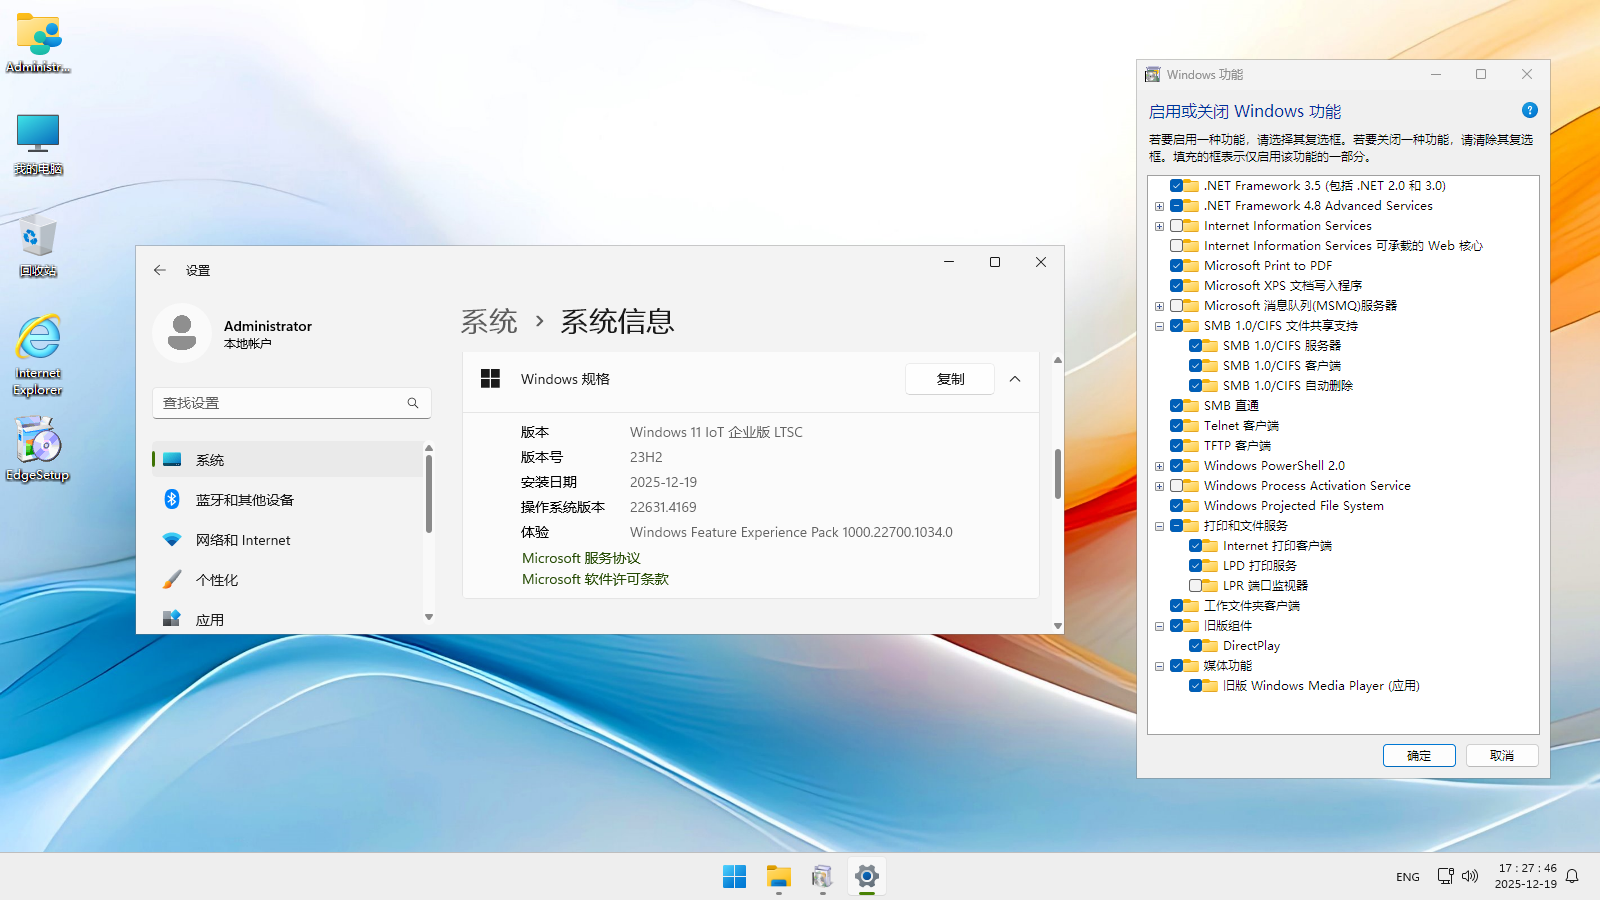Click the Settings gear on taskbar
Image resolution: width=1600 pixels, height=900 pixels.
(867, 877)
